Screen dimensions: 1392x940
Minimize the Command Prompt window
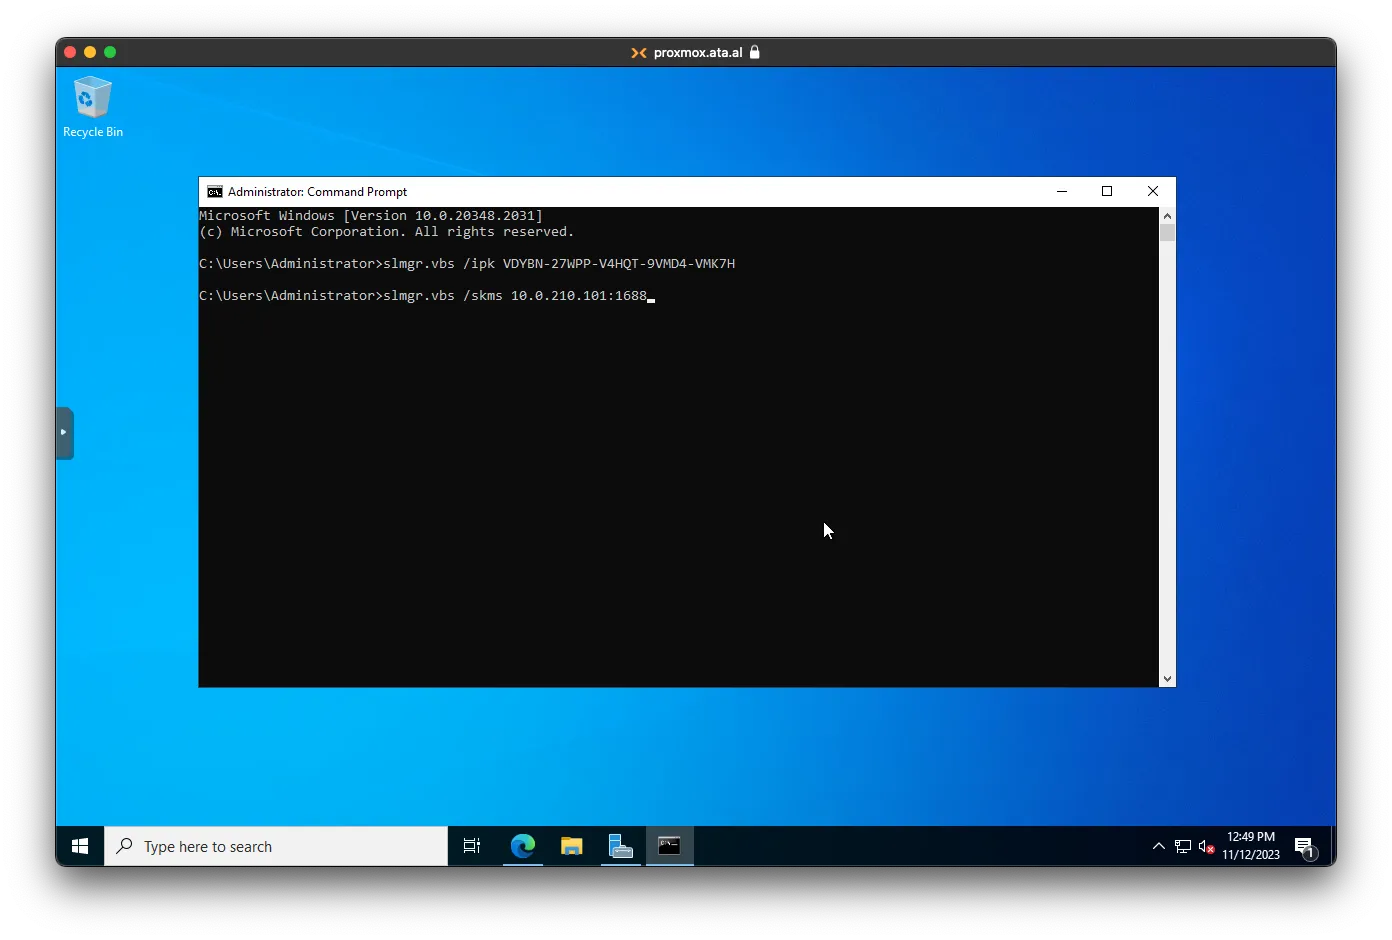tap(1062, 192)
